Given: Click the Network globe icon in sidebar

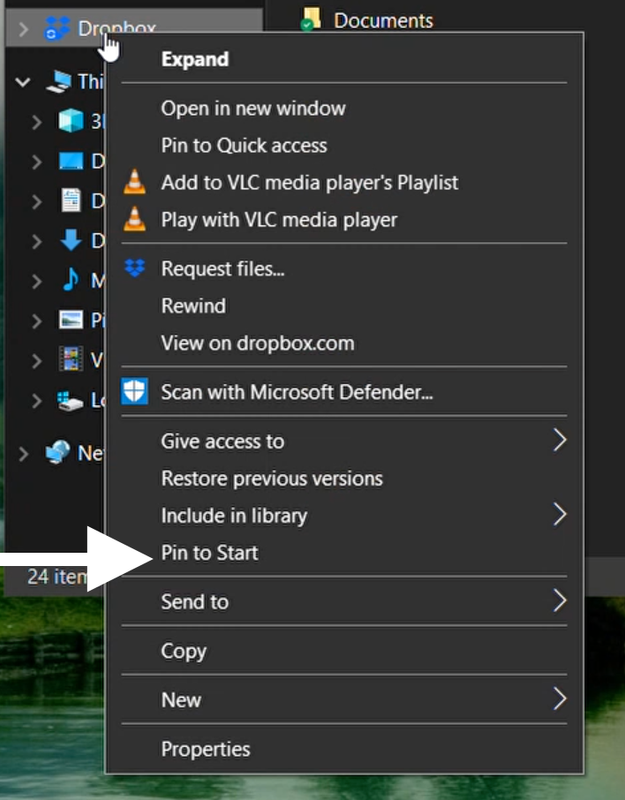Looking at the screenshot, I should 55,451.
